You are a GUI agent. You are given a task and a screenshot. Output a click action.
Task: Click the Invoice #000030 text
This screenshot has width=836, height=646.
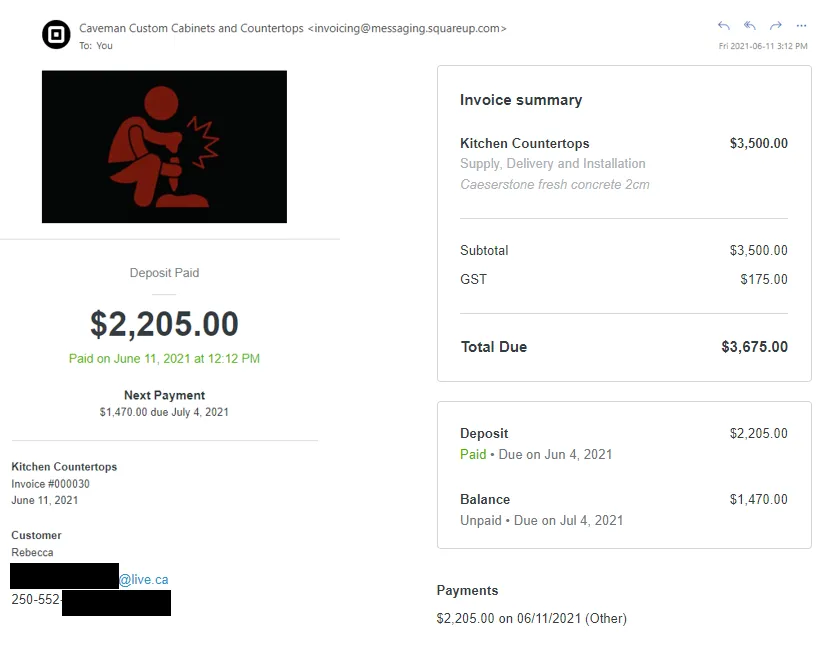click(x=51, y=484)
